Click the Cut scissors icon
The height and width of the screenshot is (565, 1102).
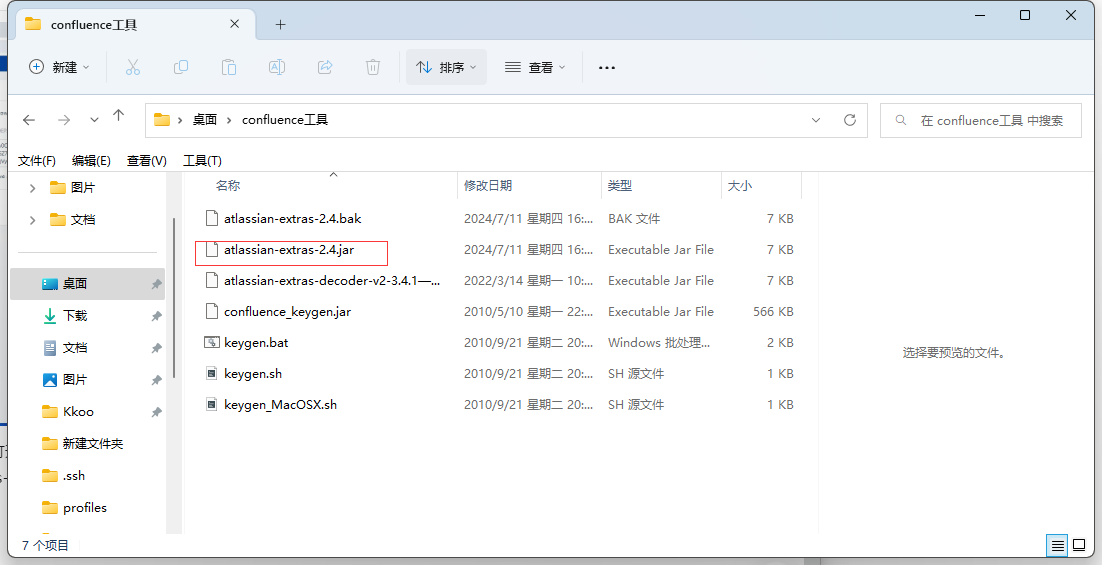(133, 67)
